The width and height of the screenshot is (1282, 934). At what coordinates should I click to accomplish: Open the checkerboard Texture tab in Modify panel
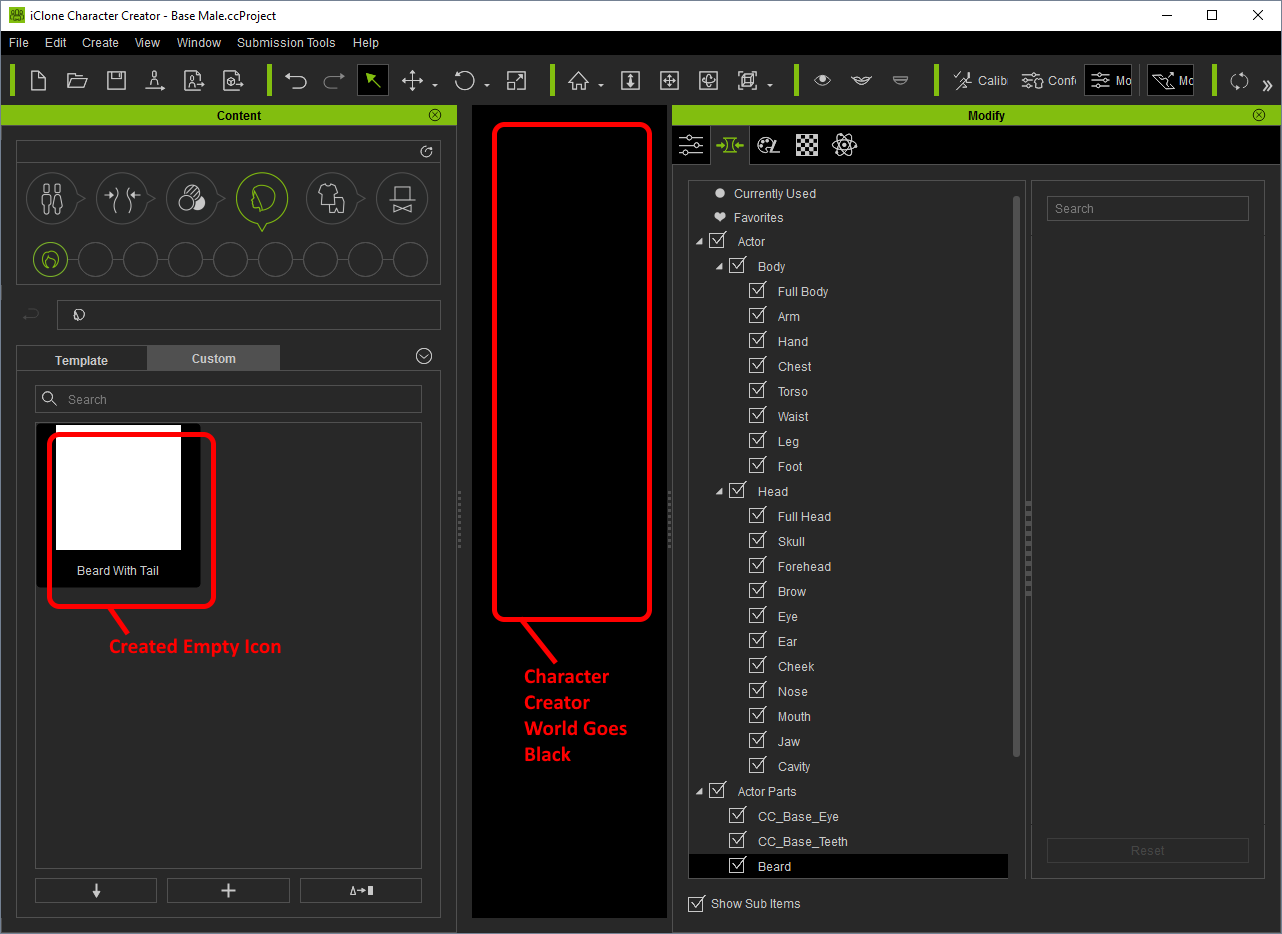(x=806, y=145)
